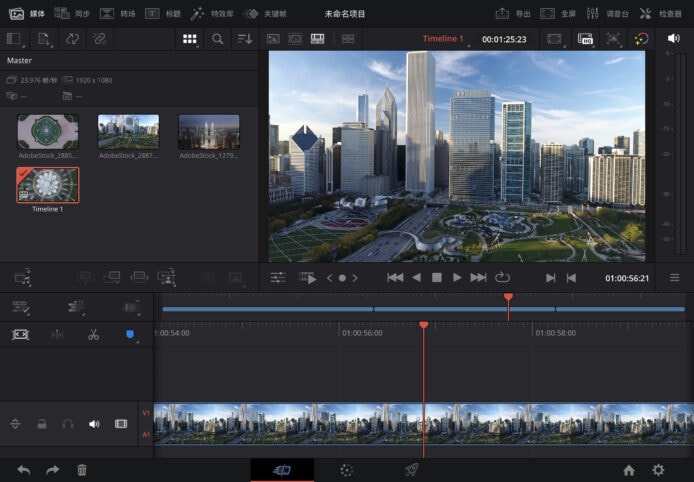Delete with the trash bin icon
The image size is (694, 482).
coord(82,469)
